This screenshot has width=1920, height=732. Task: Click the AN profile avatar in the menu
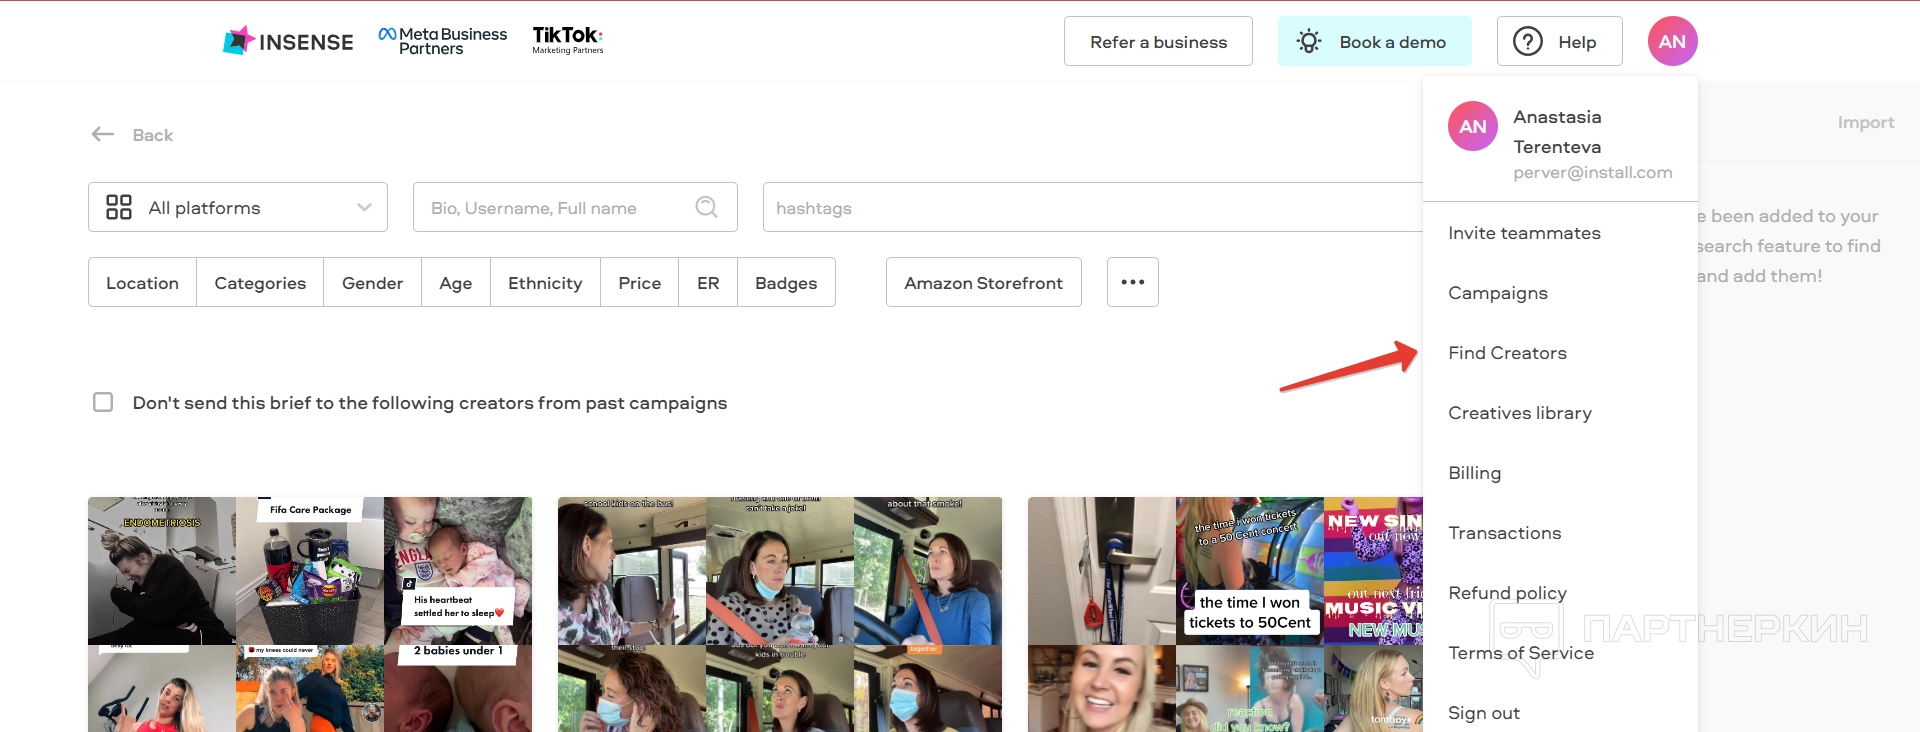(1473, 126)
